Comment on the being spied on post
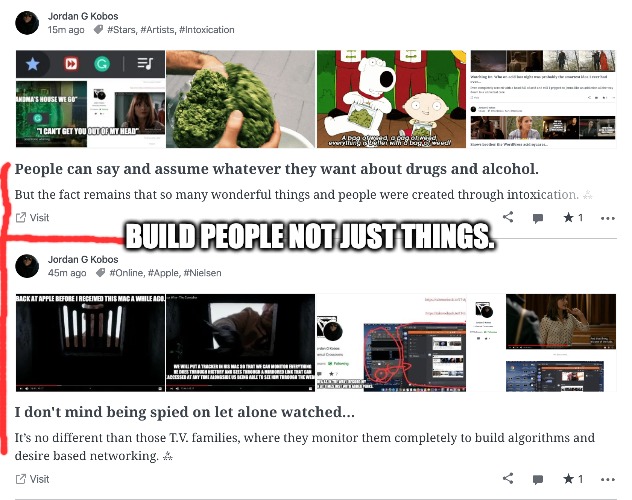 pos(538,479)
